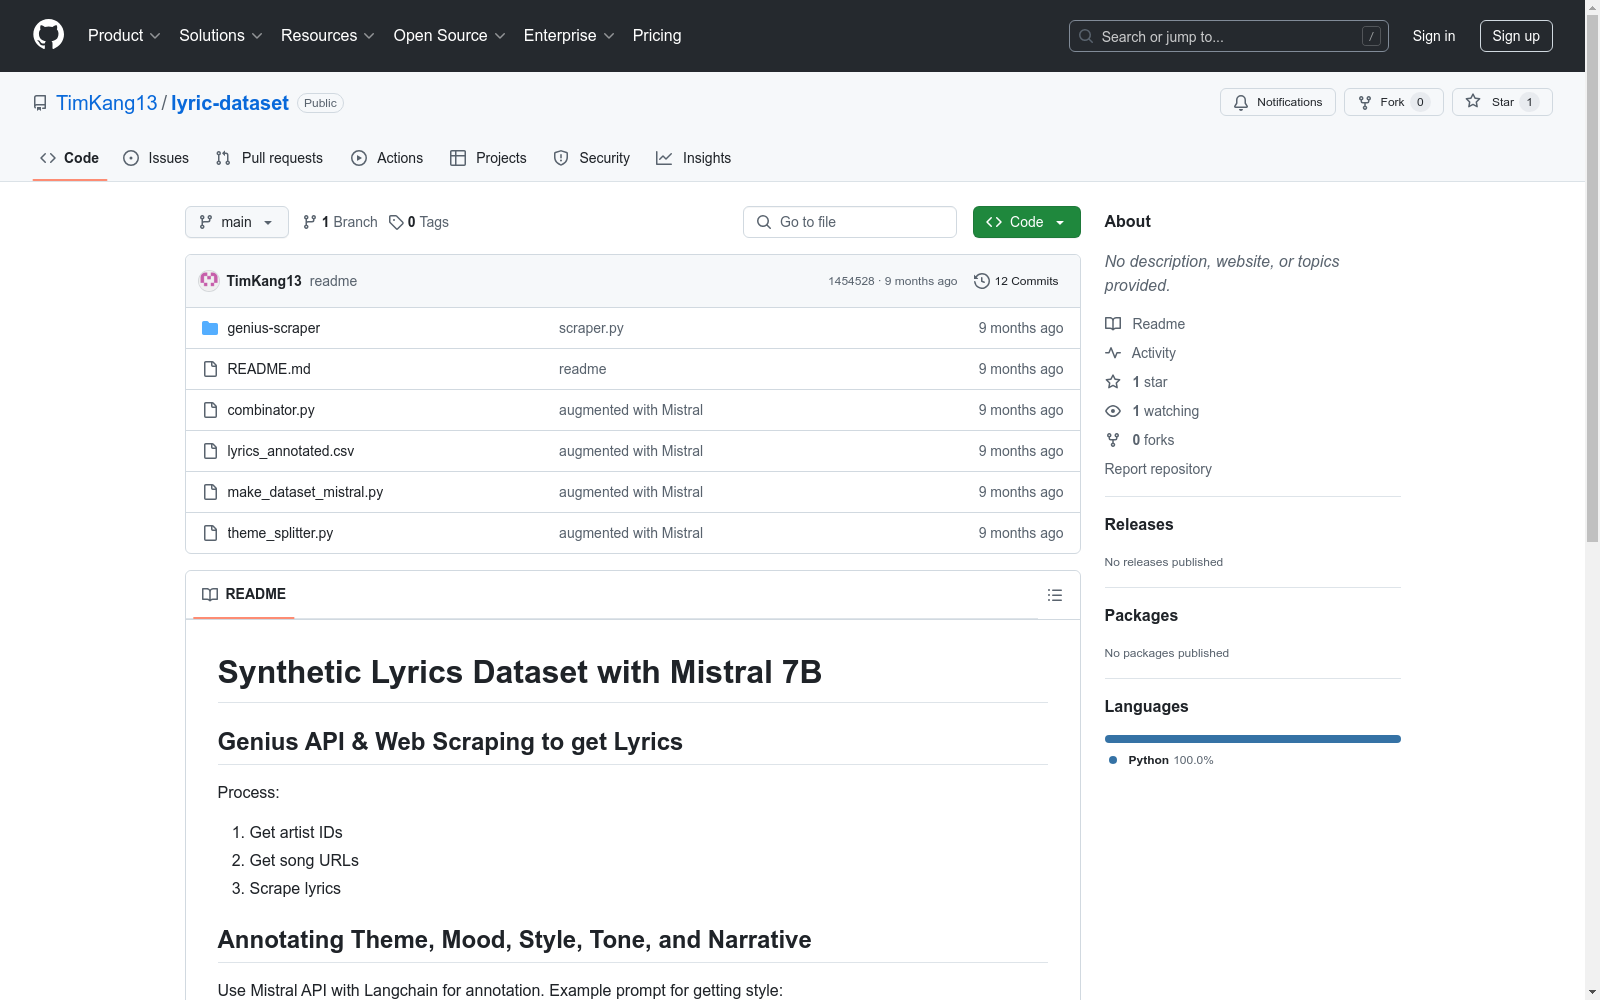The image size is (1600, 1000).
Task: Open lyrics_annotated.csv file
Action: 290,451
